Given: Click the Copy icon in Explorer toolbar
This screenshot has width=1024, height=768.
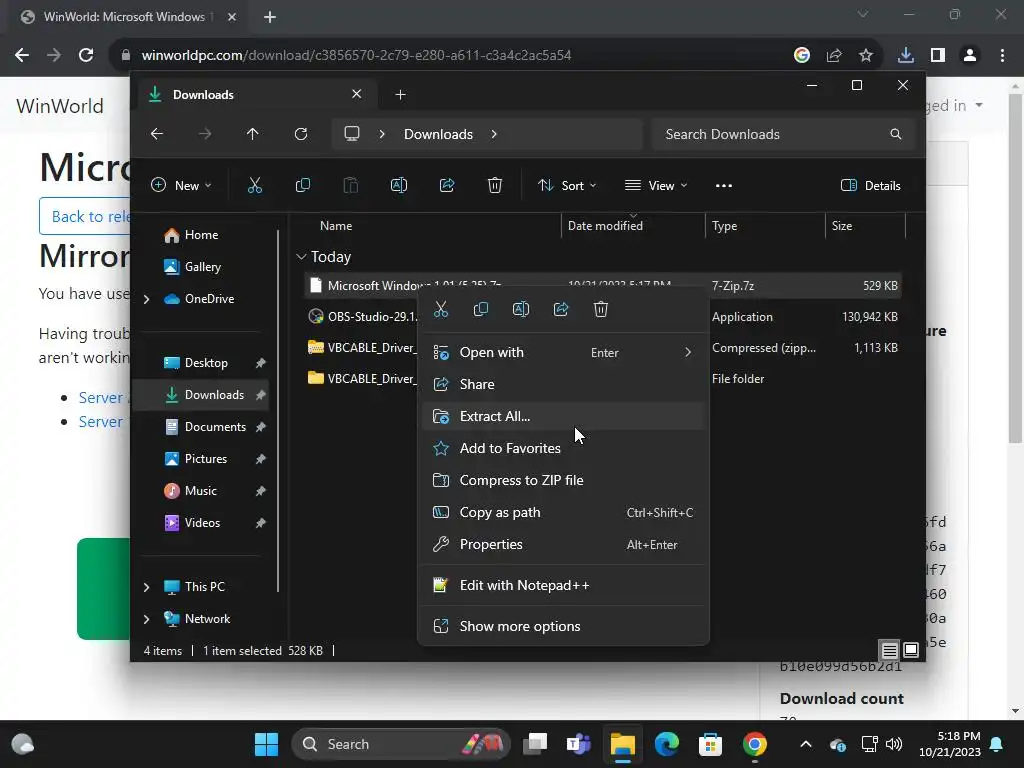Looking at the screenshot, I should pos(302,185).
